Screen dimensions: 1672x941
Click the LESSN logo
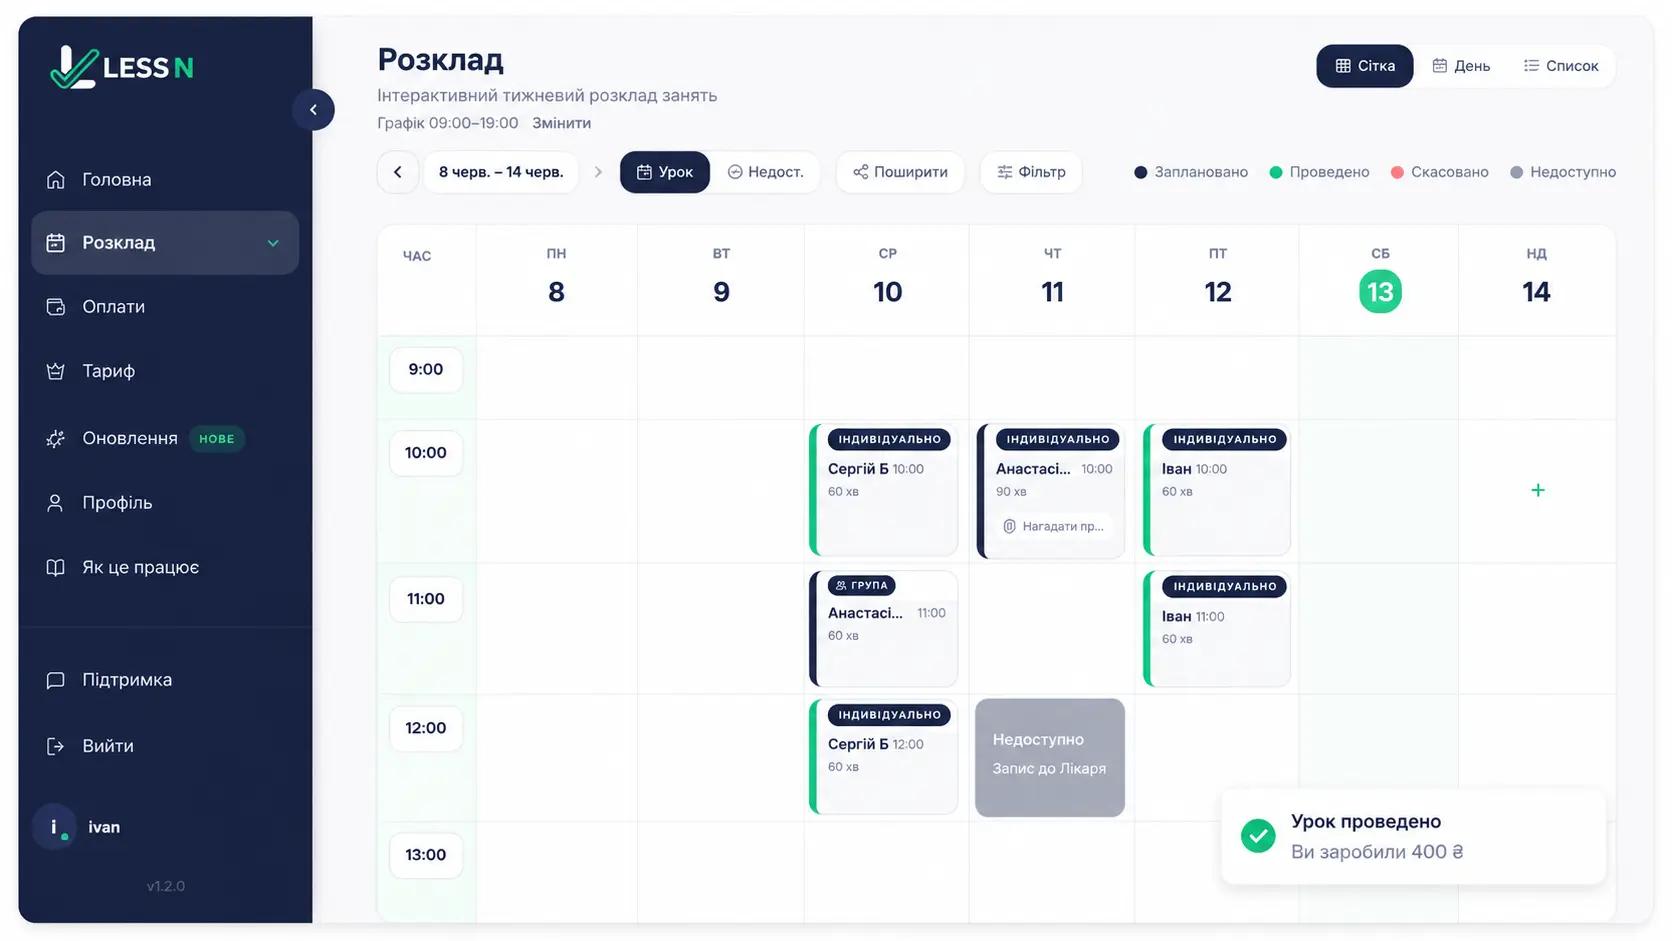[x=122, y=67]
